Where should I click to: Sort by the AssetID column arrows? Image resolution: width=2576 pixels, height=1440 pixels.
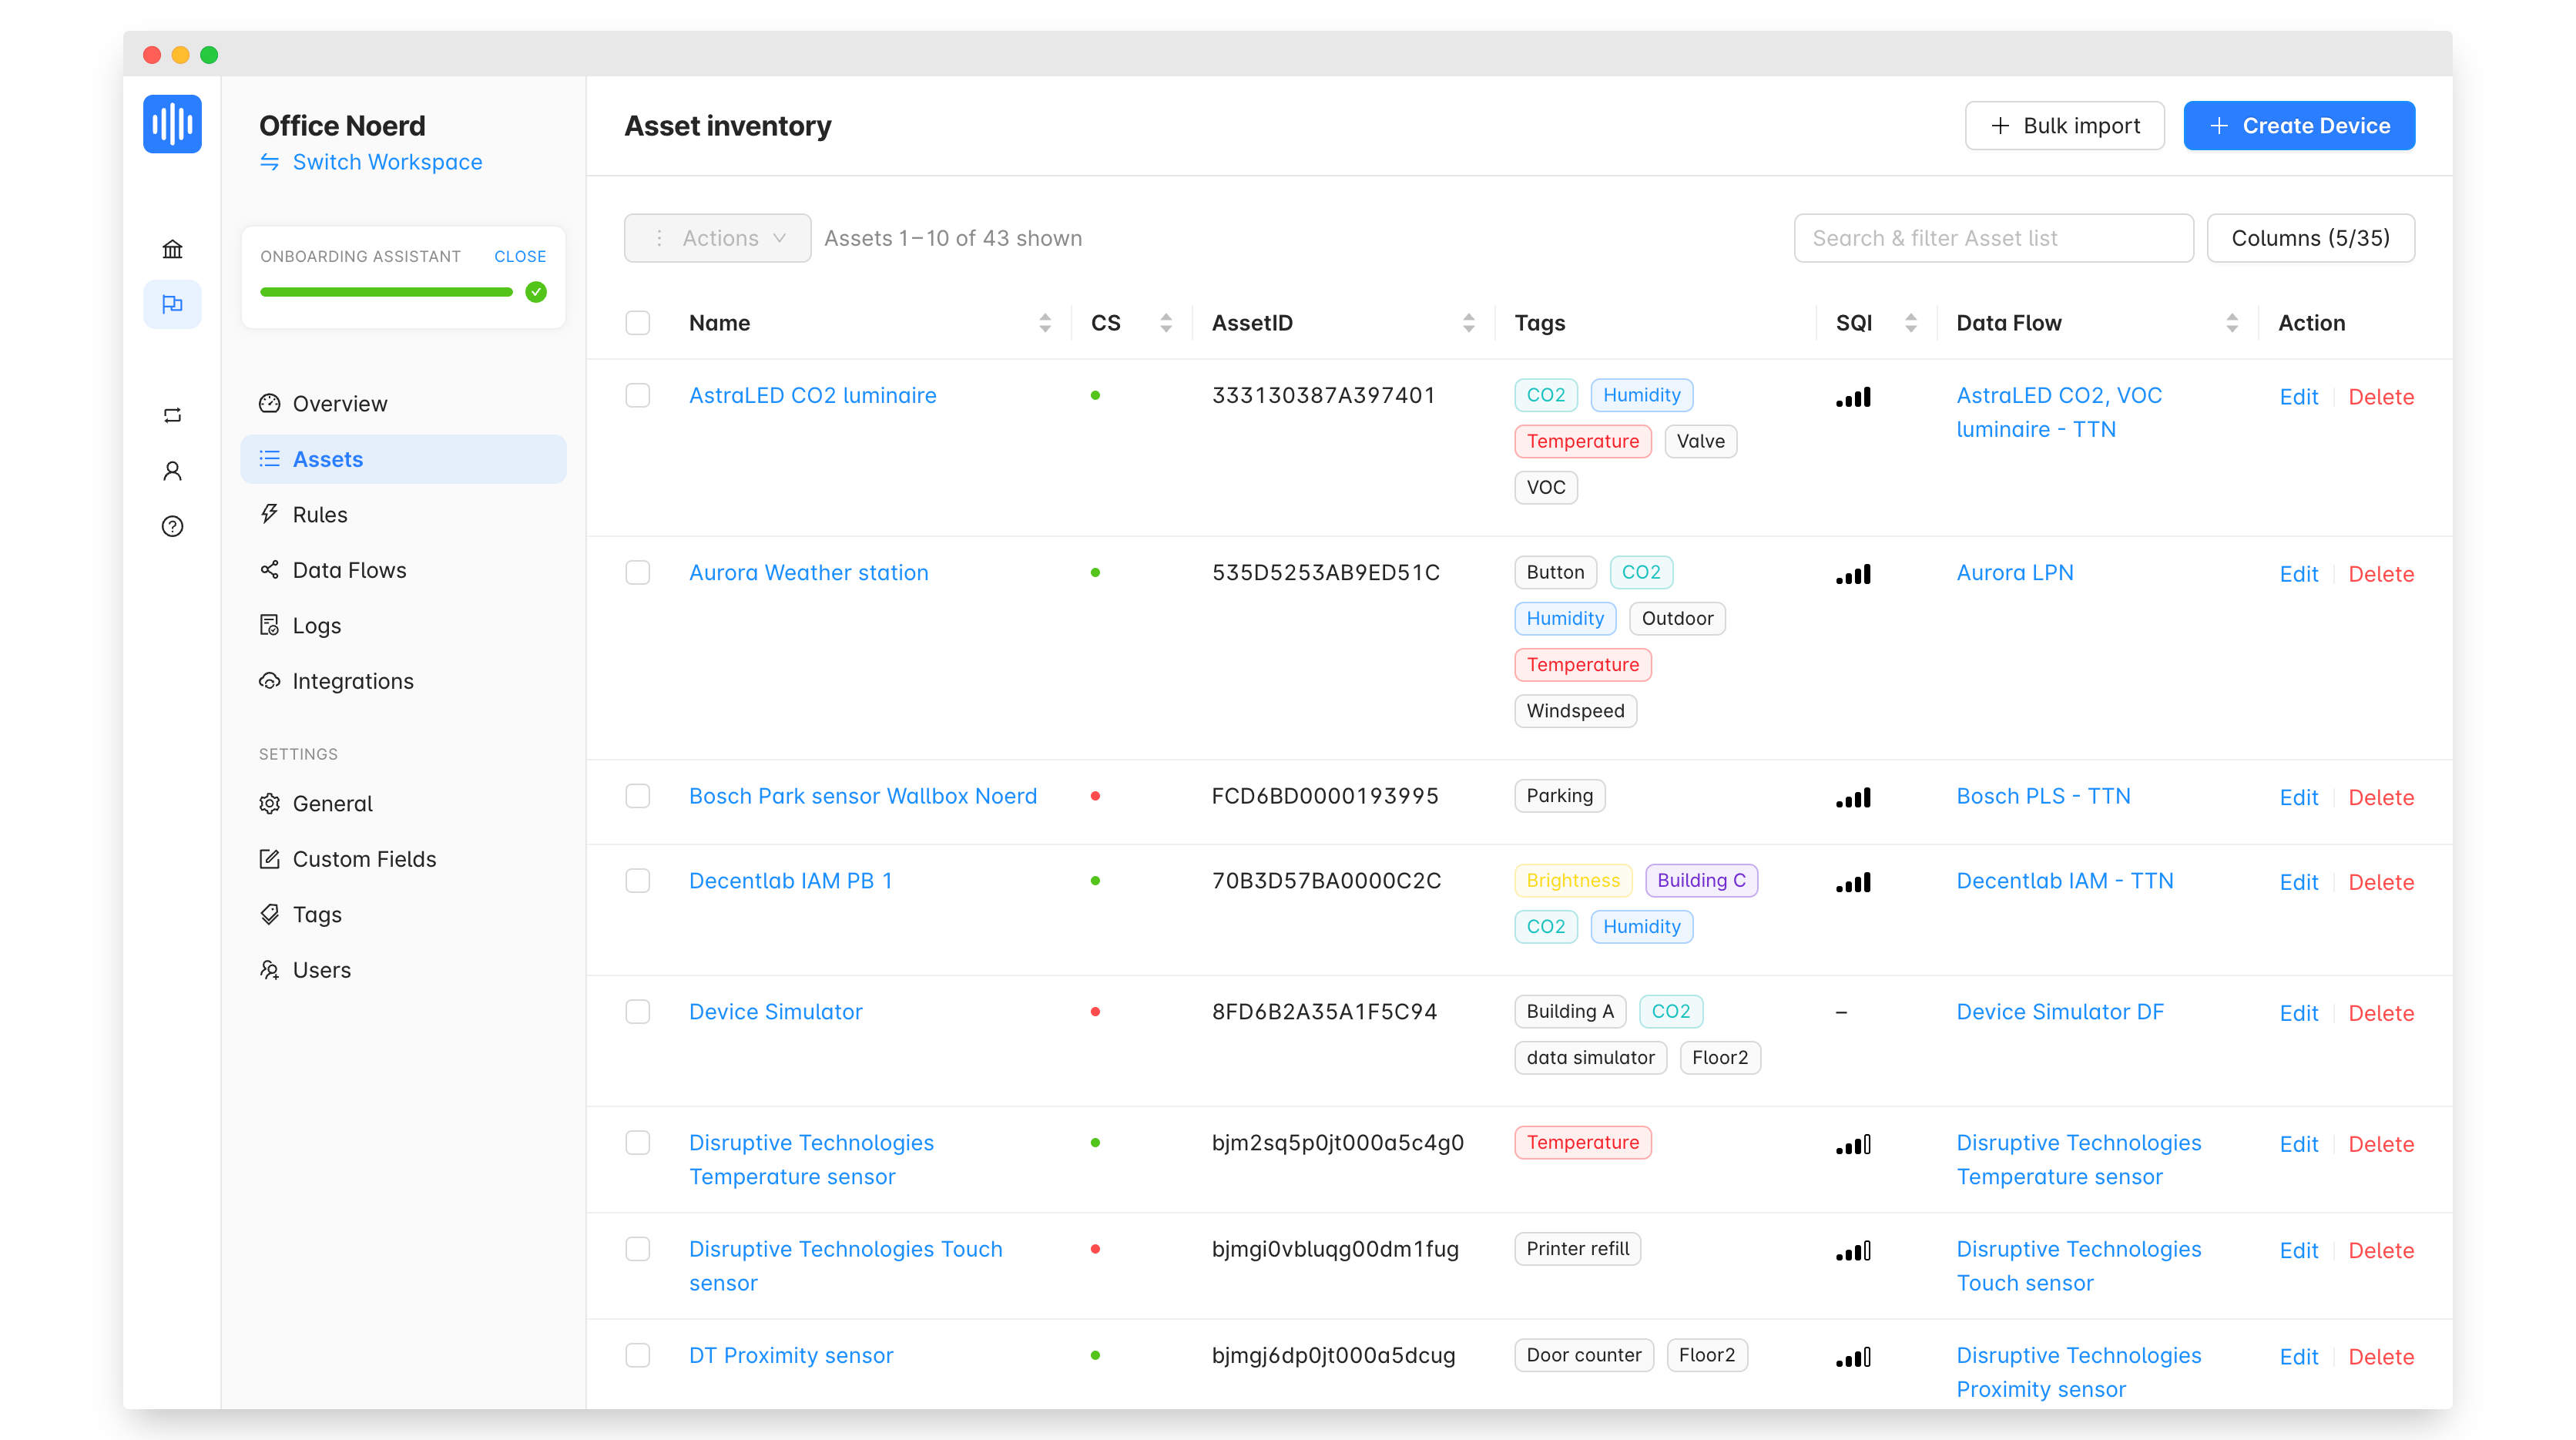click(1469, 323)
